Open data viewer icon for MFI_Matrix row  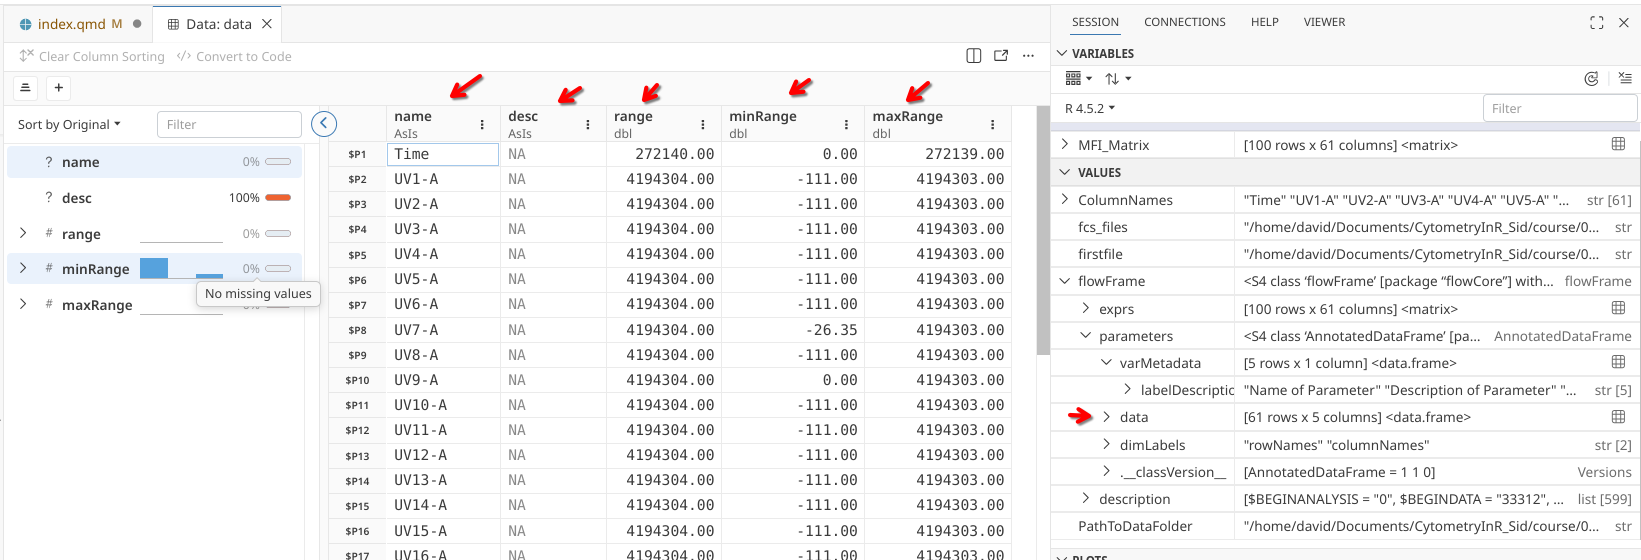(x=1618, y=145)
